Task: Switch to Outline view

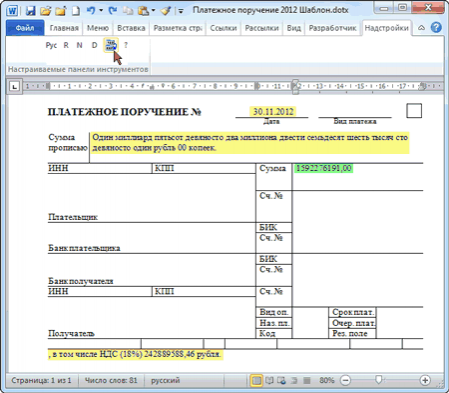Action: 294,380
